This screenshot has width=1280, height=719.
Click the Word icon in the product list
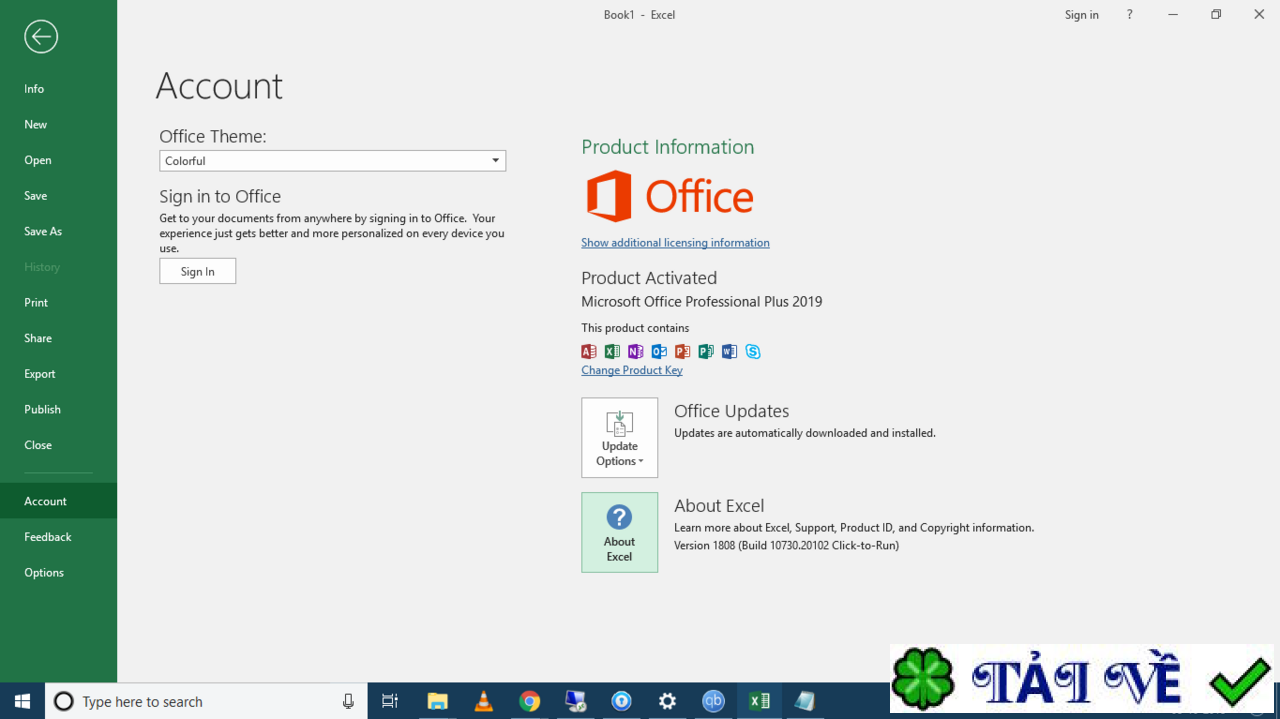coord(729,351)
